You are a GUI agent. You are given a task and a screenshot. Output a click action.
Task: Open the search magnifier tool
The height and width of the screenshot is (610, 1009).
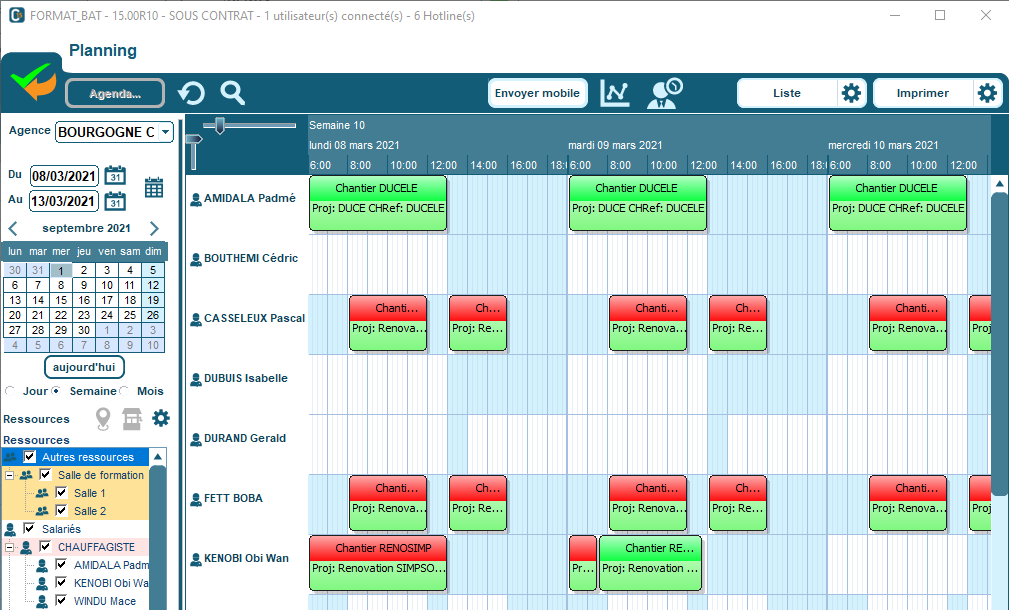point(232,93)
